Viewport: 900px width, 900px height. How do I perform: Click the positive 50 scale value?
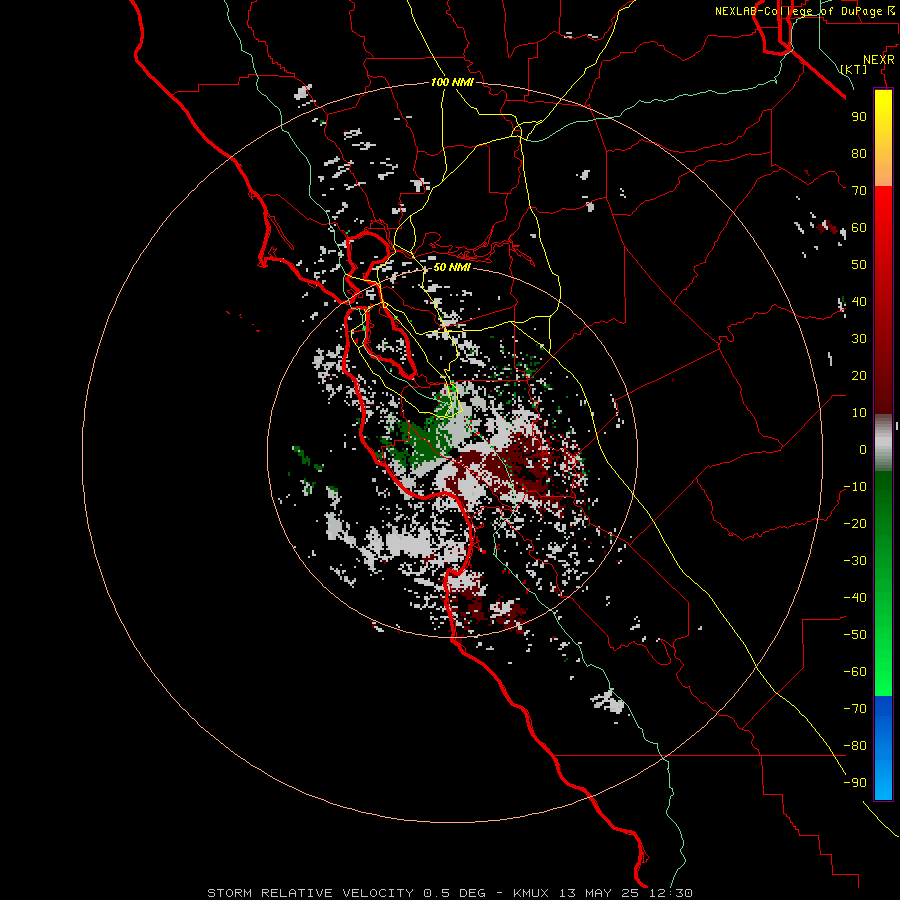pyautogui.click(x=859, y=265)
